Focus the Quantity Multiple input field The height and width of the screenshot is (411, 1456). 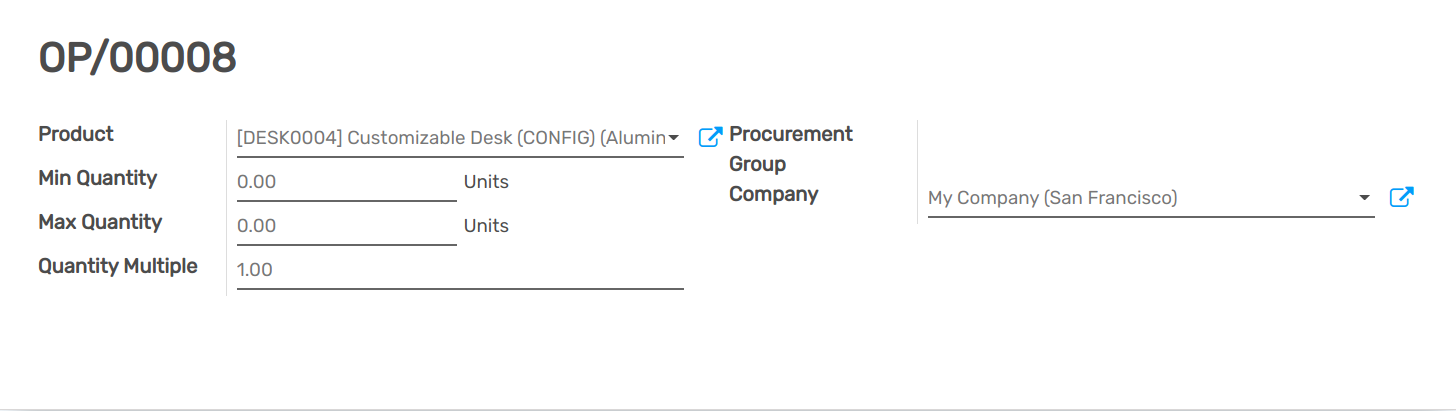click(460, 270)
